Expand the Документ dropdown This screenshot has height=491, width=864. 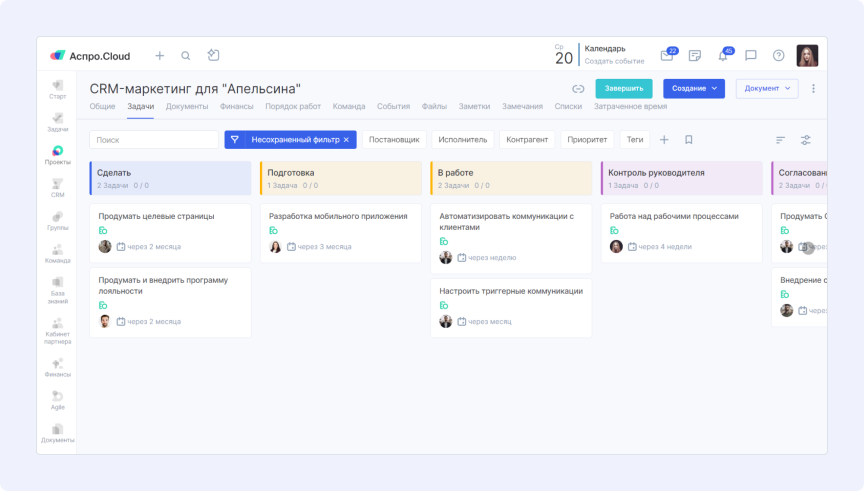tap(767, 89)
